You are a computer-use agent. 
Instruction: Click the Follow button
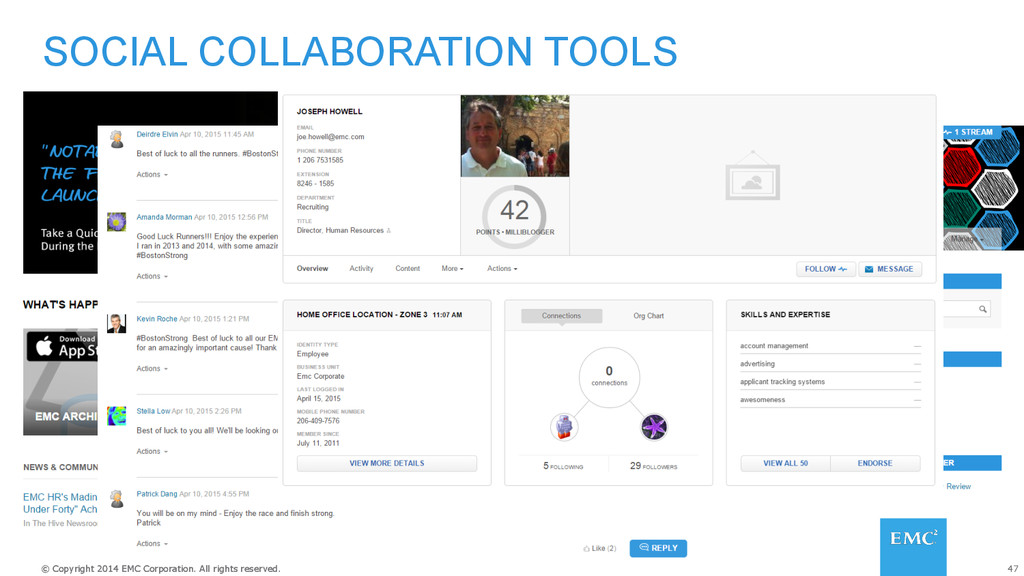point(825,269)
